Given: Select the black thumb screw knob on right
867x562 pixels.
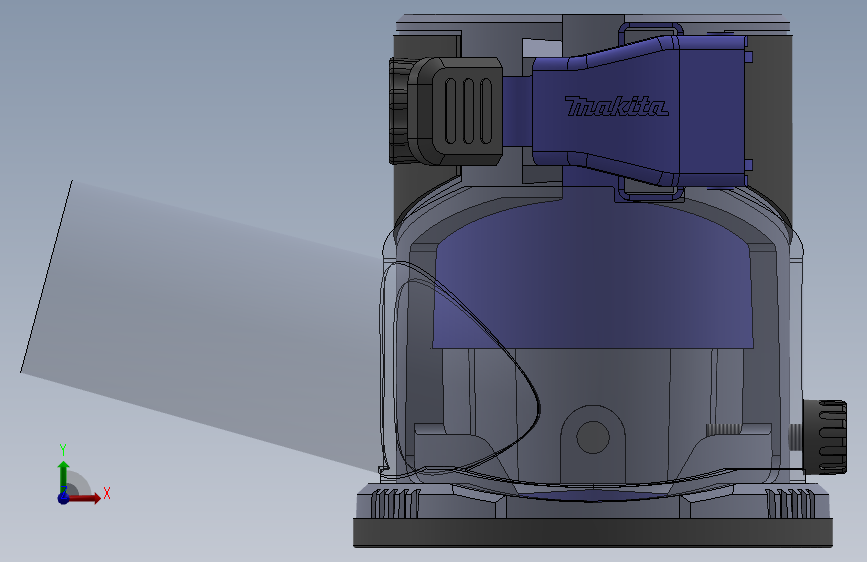Looking at the screenshot, I should (825, 438).
